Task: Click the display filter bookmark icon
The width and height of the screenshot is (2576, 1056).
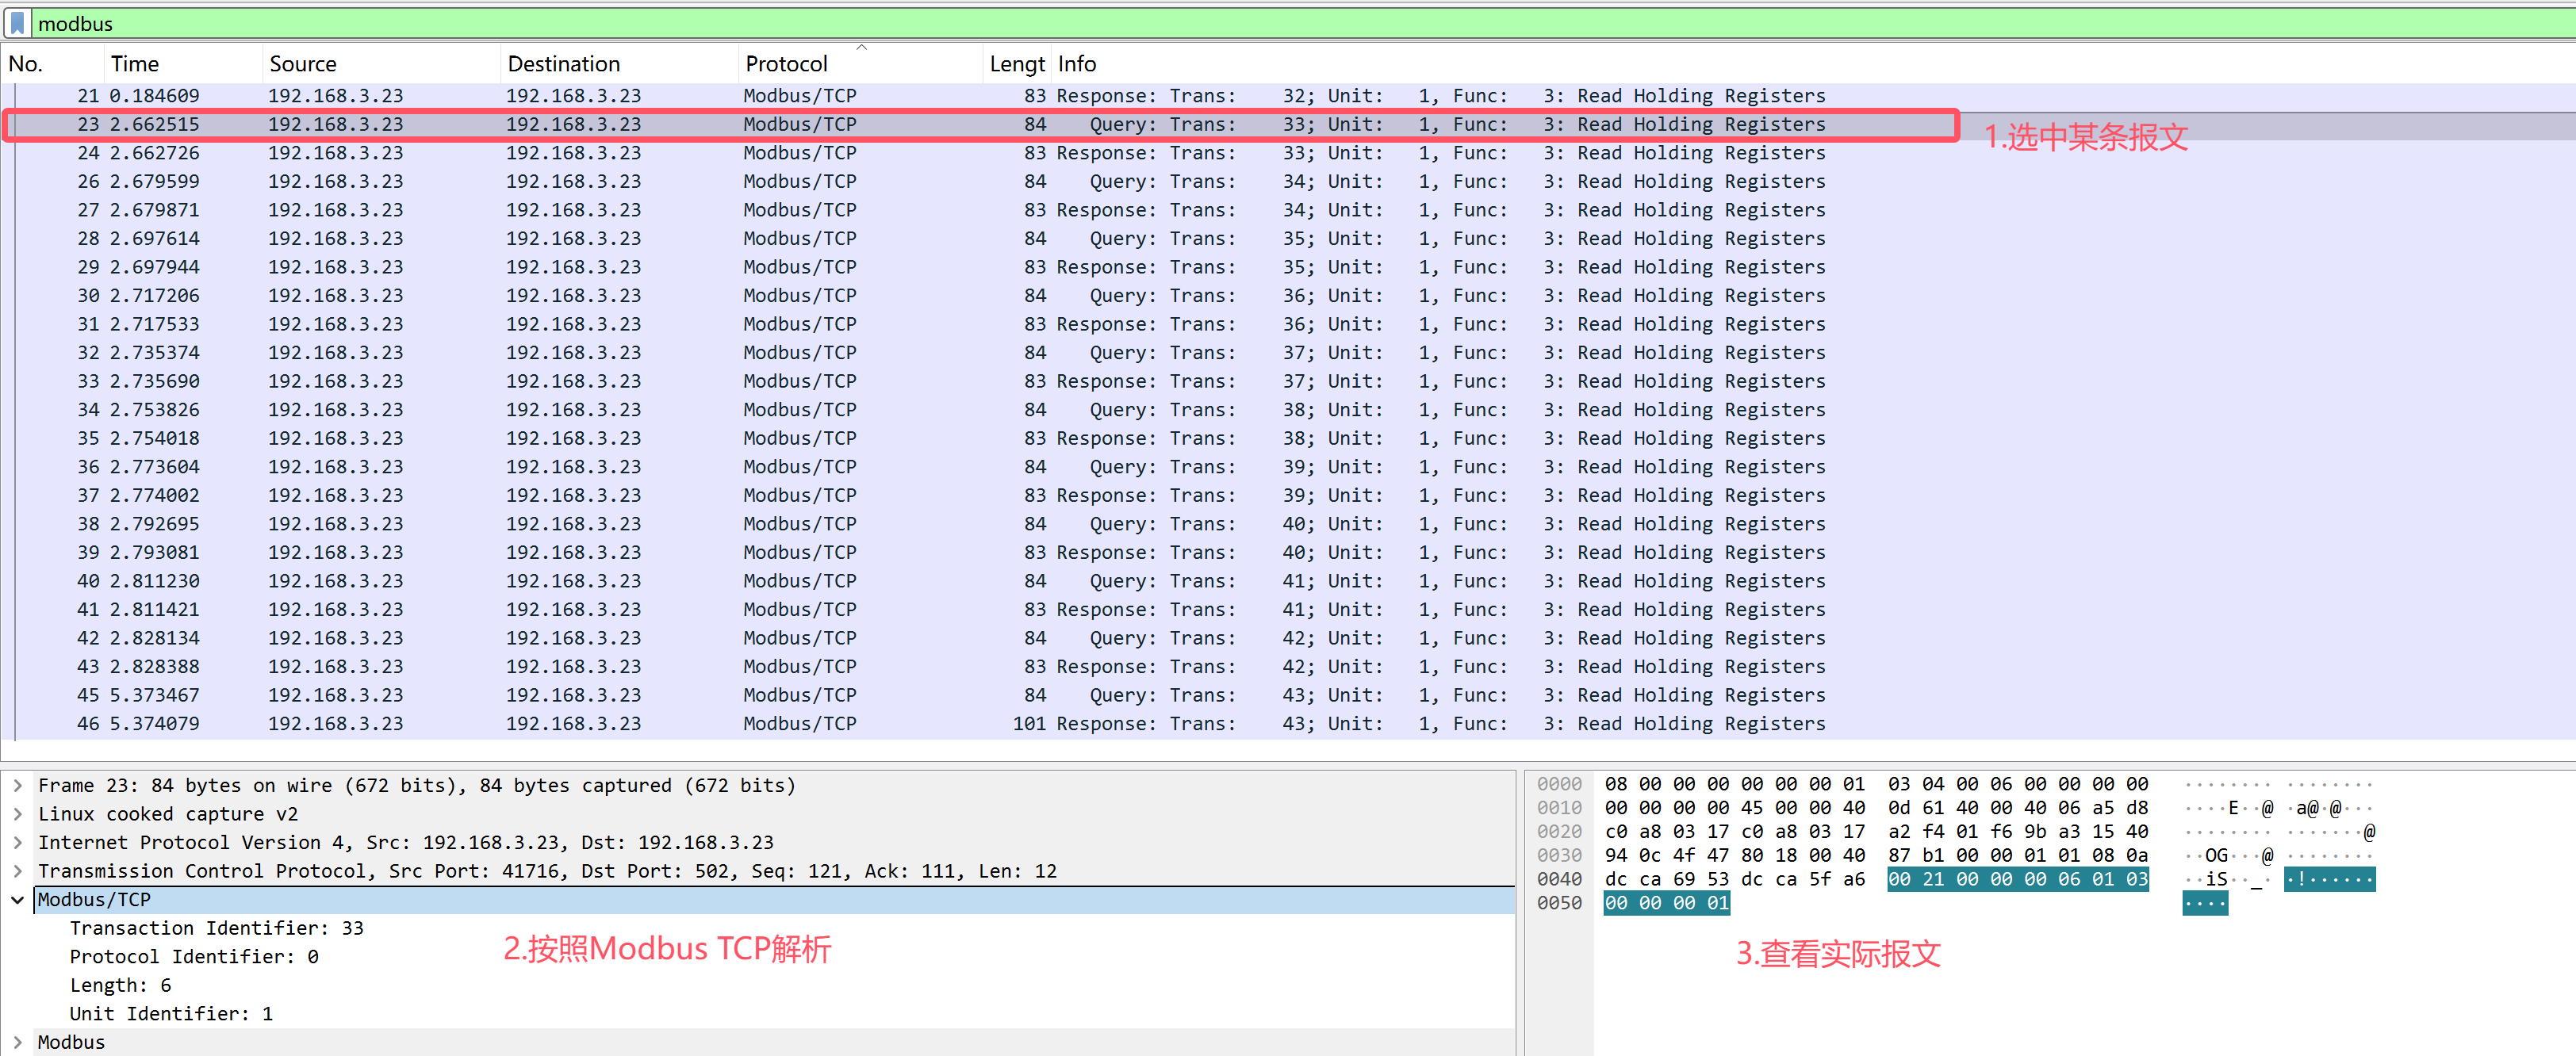Action: tap(17, 23)
